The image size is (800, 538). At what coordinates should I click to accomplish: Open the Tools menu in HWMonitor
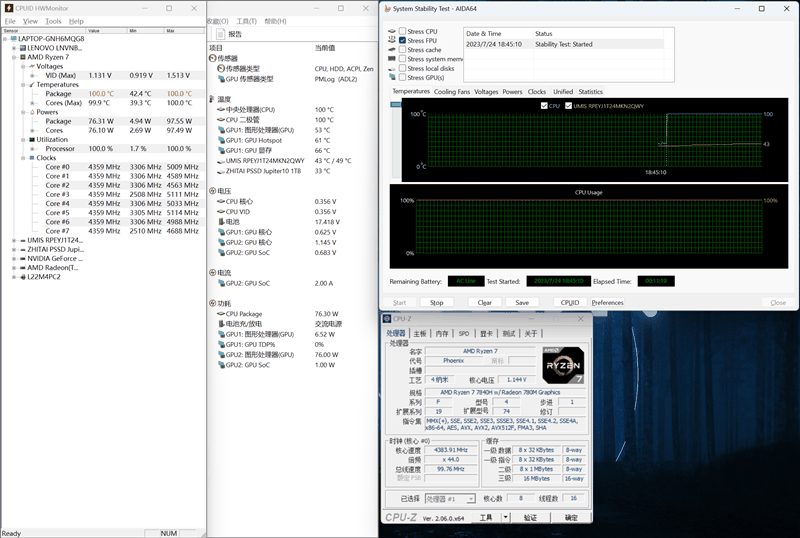tap(53, 21)
